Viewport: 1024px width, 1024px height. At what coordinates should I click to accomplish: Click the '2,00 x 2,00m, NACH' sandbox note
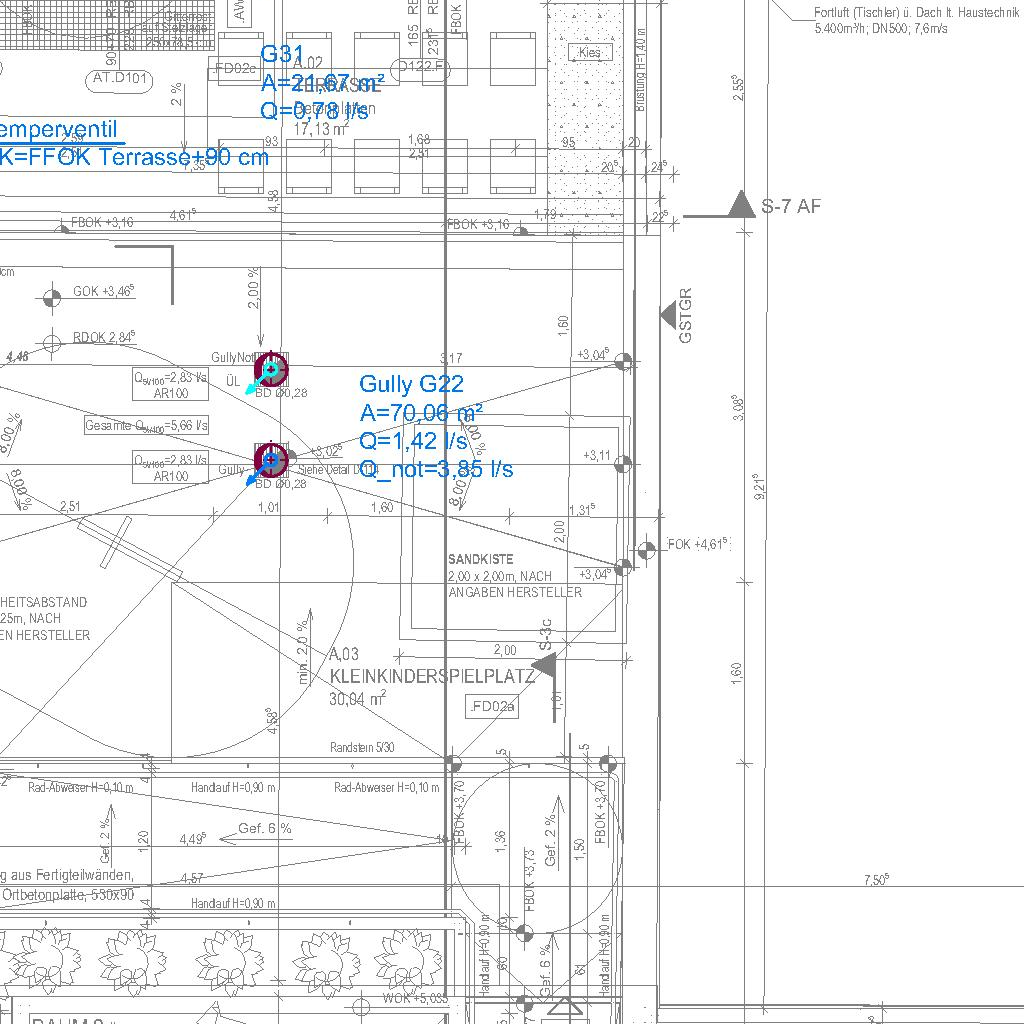coord(500,576)
